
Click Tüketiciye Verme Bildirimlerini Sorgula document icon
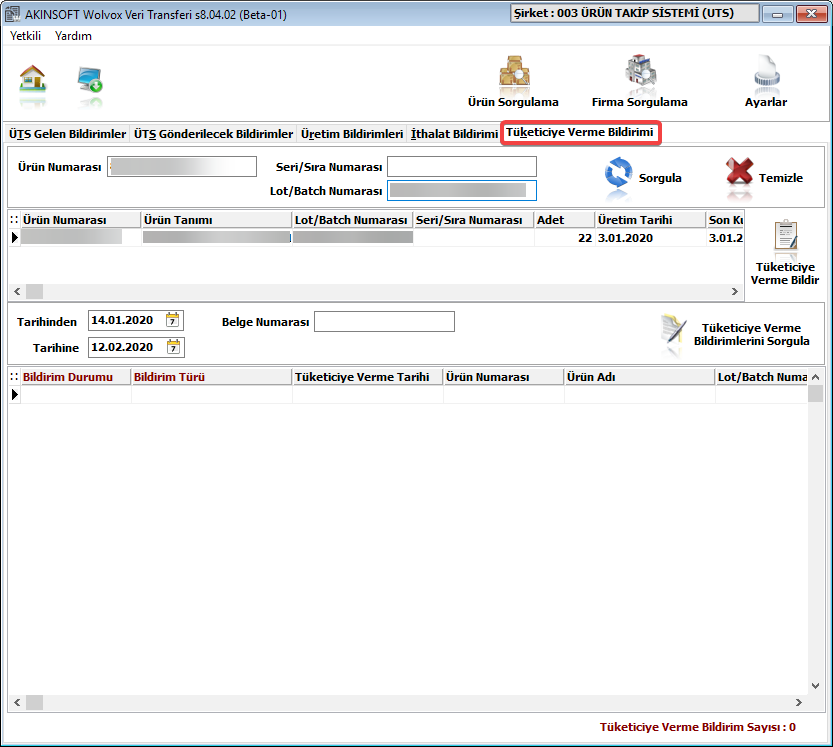point(673,329)
